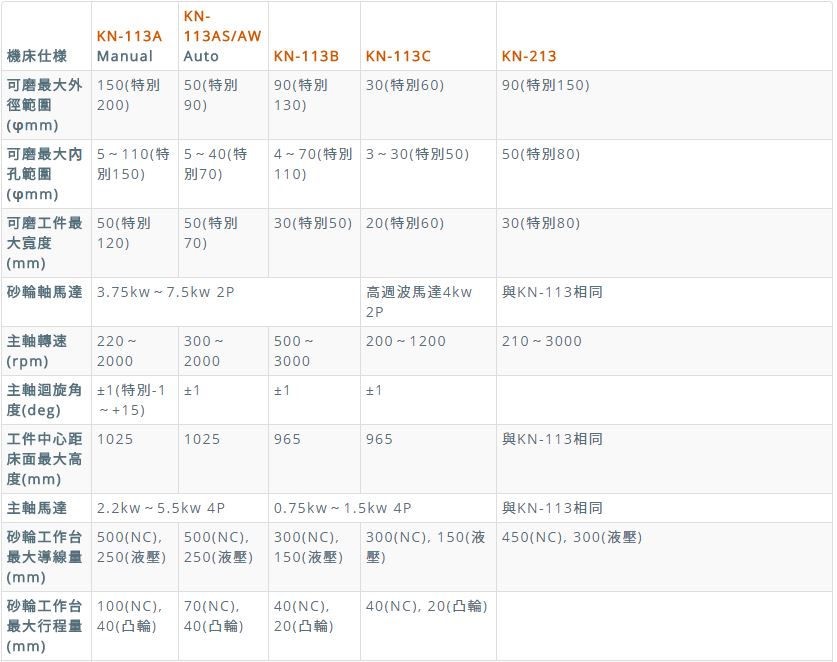Open the KN-113AS/AW model header link
837x662 pixels.
pos(223,26)
